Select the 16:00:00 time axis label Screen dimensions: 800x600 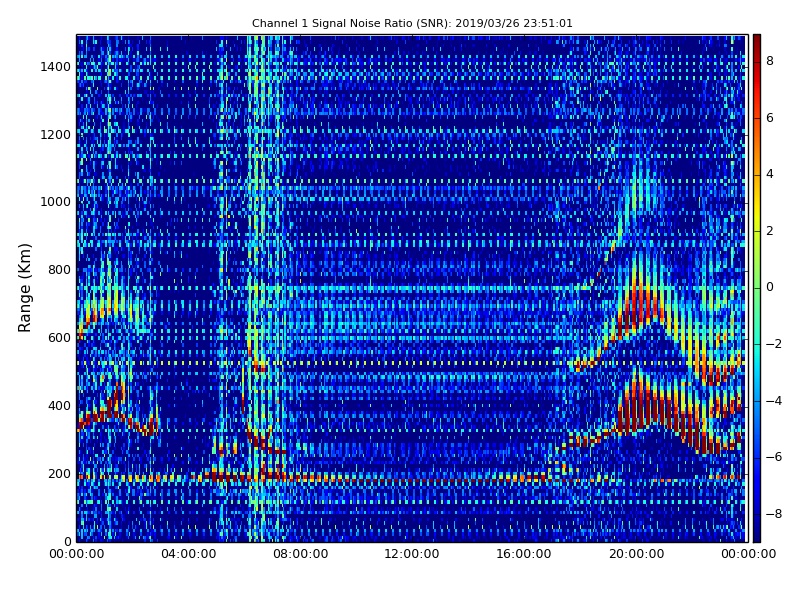point(524,554)
